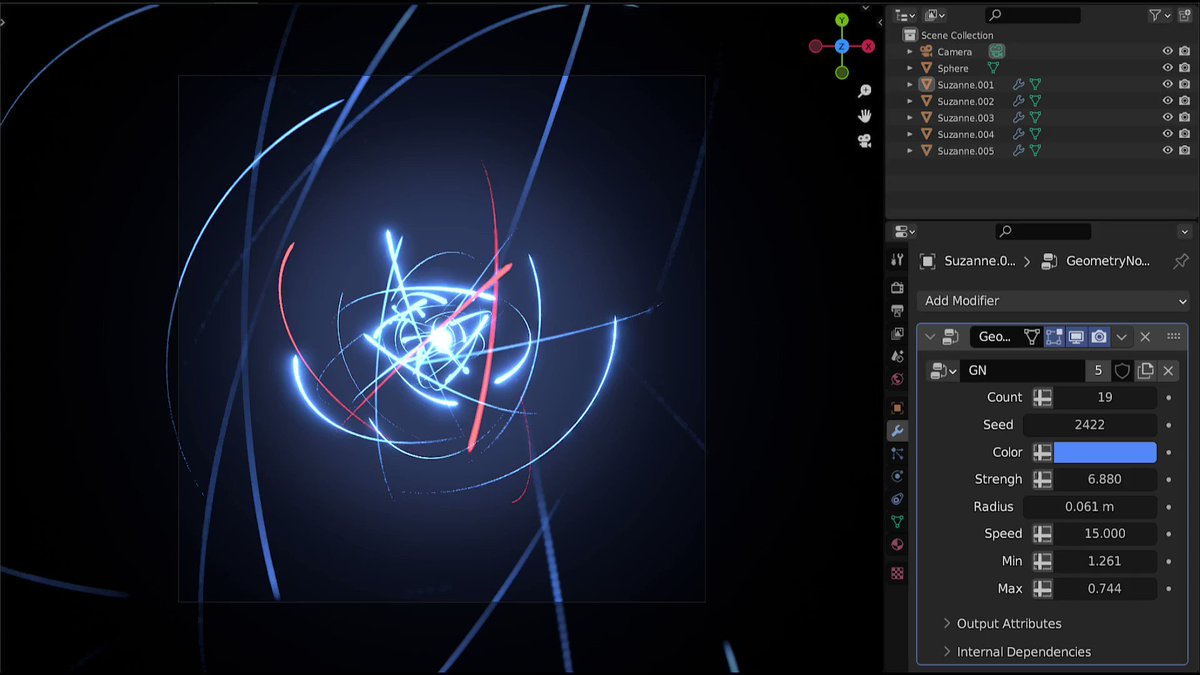Expand the Camera object in outliner
Image resolution: width=1200 pixels, height=675 pixels.
pyautogui.click(x=910, y=52)
